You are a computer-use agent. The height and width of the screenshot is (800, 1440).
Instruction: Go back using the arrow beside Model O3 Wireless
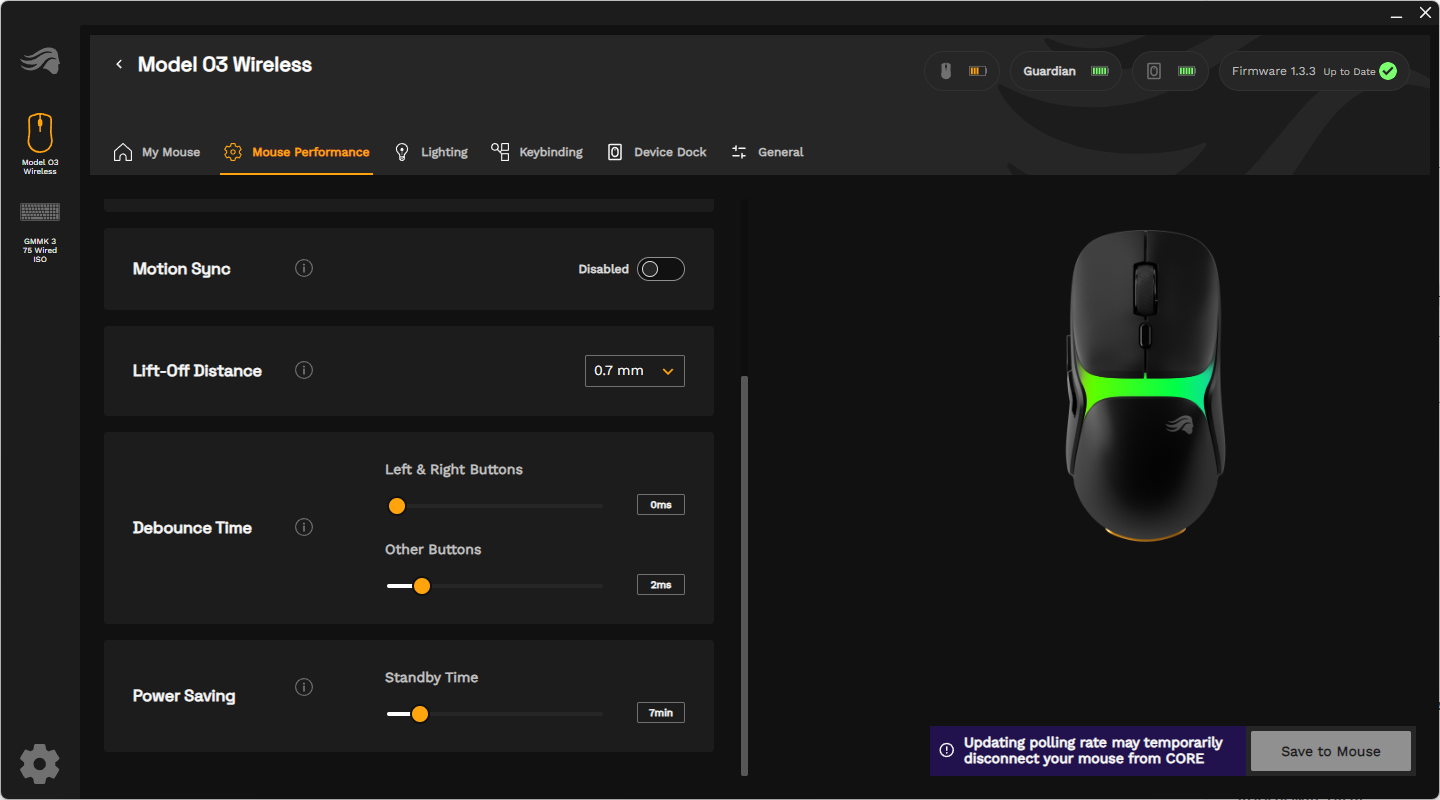[119, 65]
